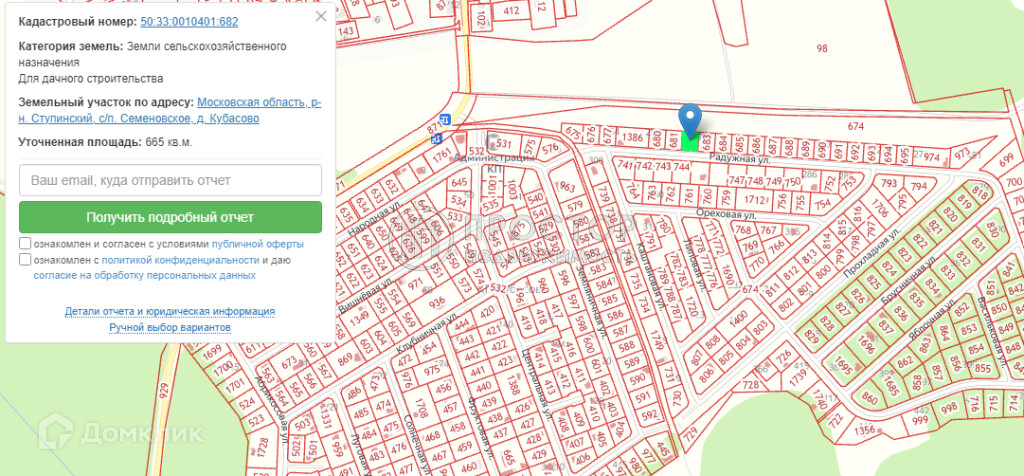Select parcel 974 on the map
This screenshot has height=476, width=1024.
931,157
